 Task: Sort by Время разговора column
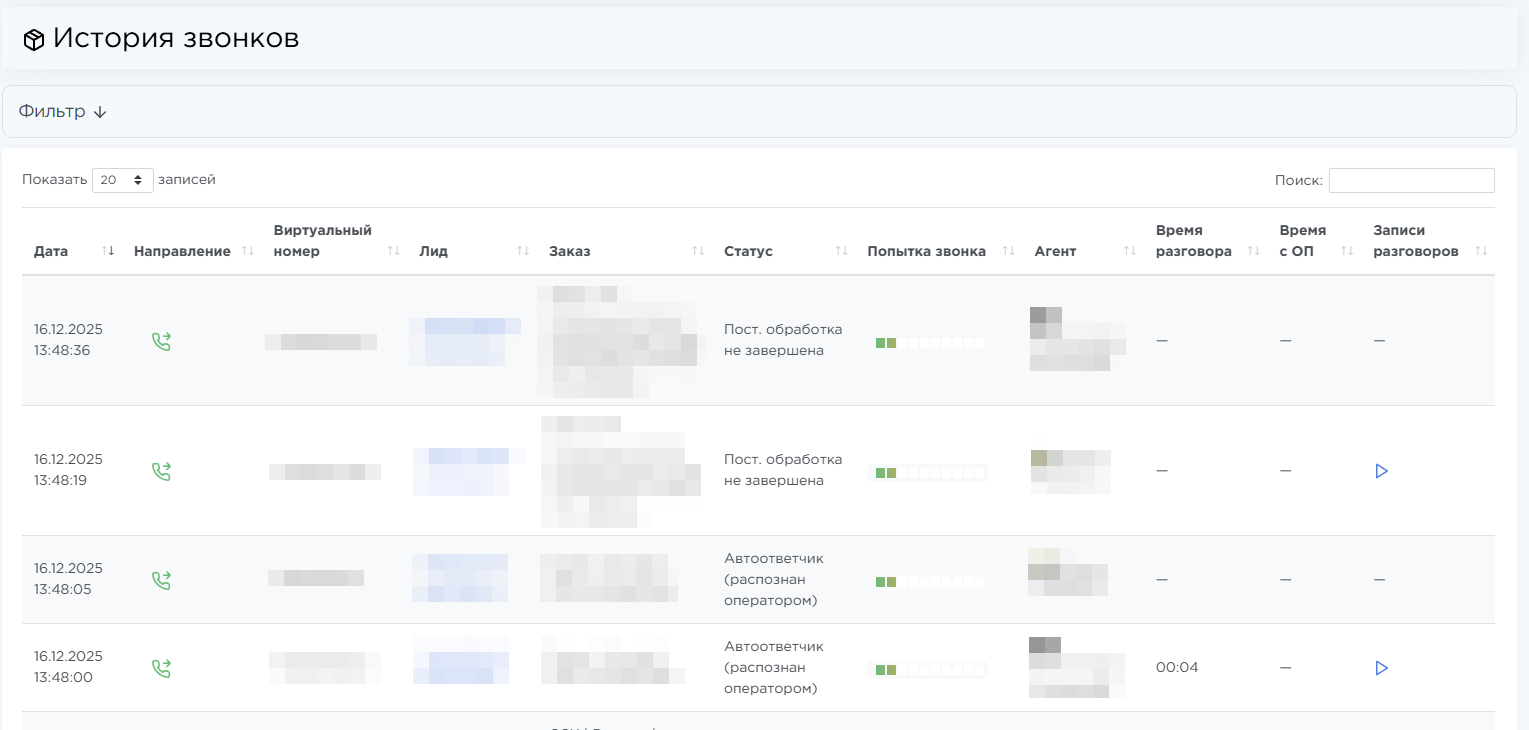1193,241
